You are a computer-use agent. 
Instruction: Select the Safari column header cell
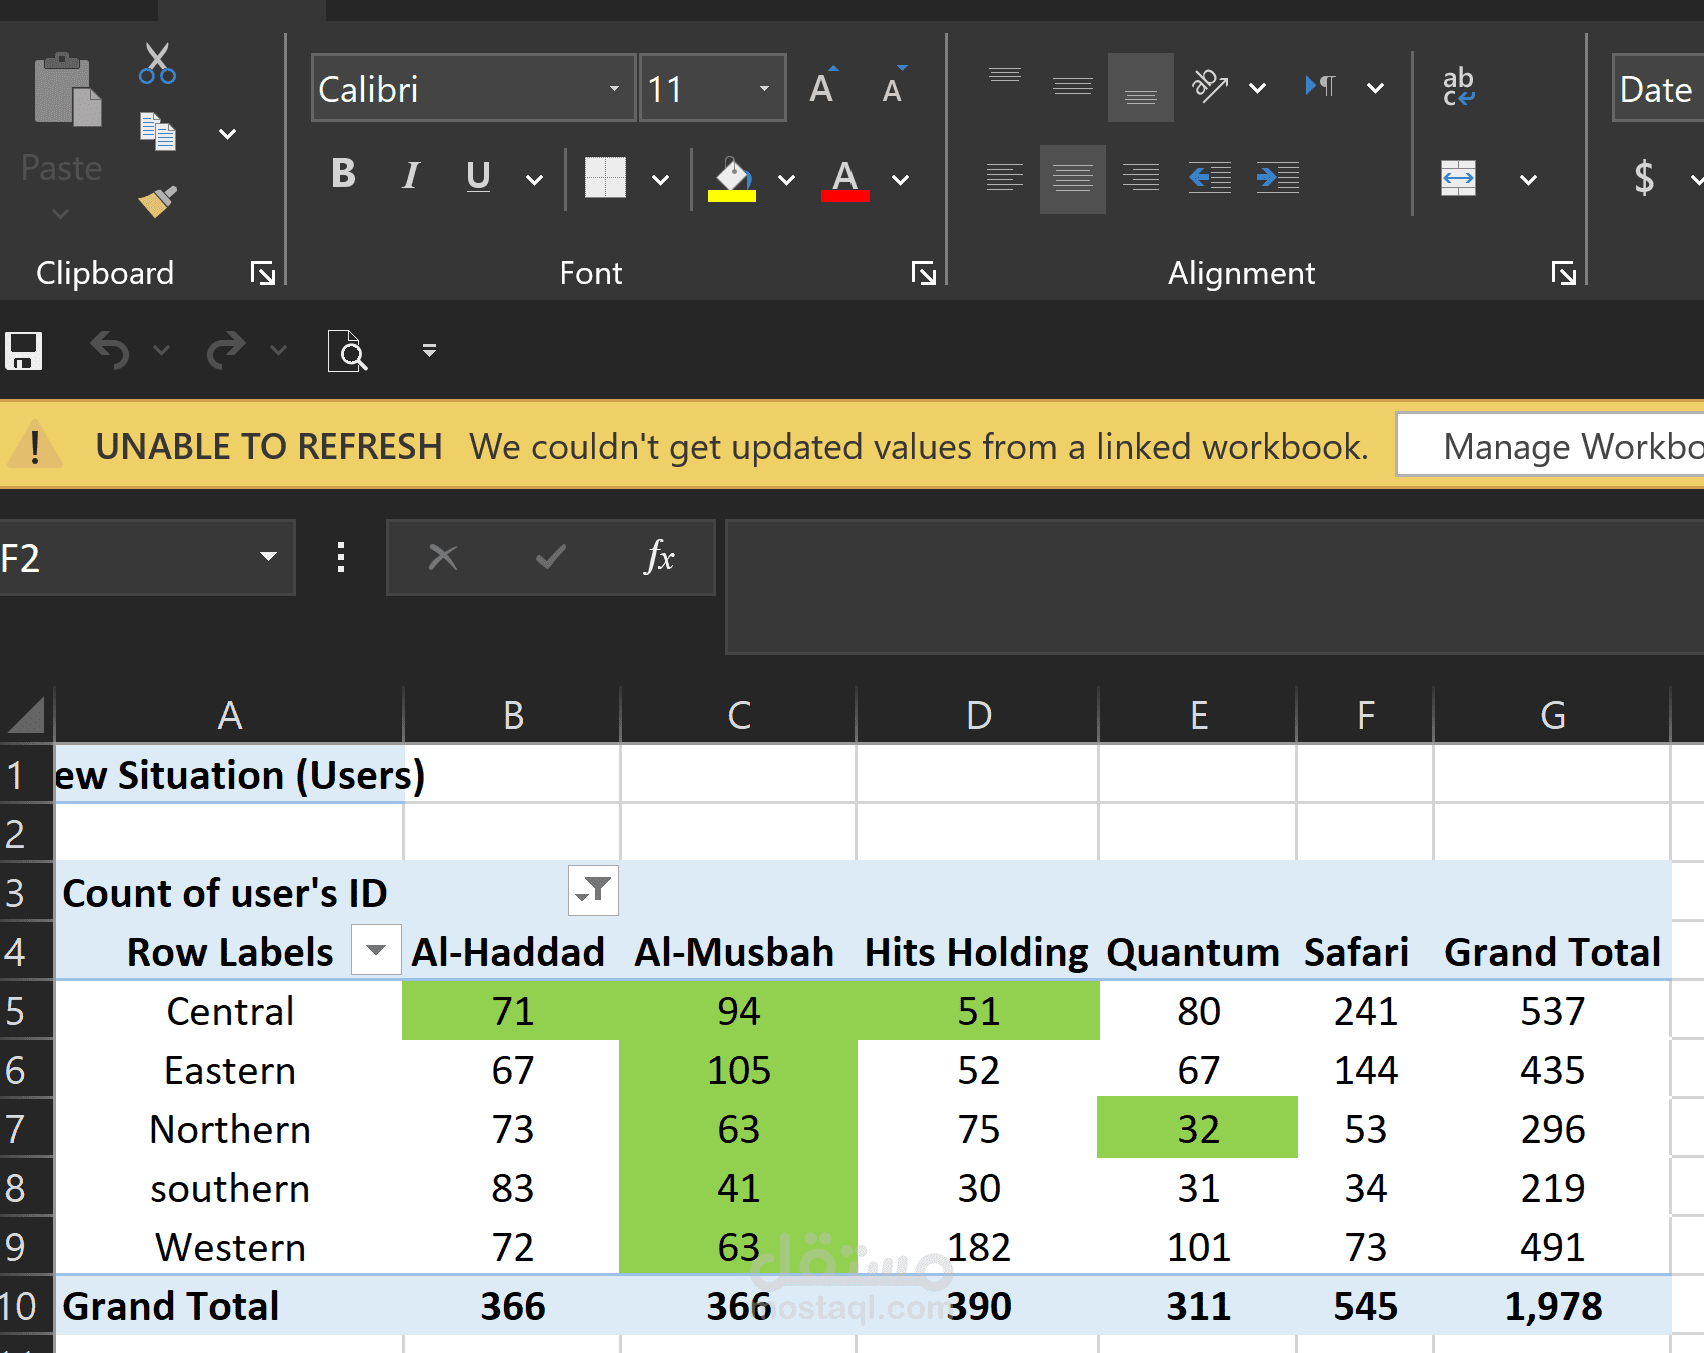[1356, 952]
